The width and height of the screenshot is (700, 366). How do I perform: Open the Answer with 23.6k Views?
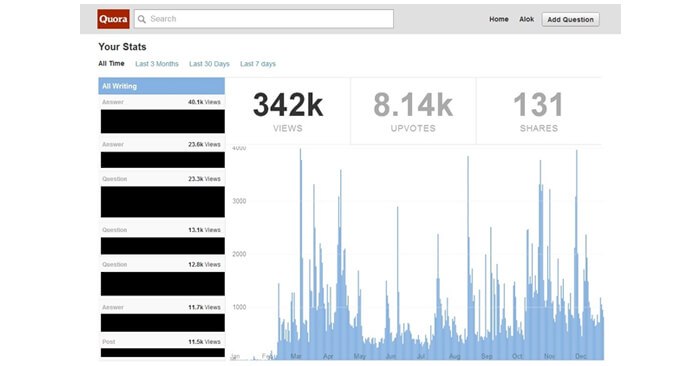pos(162,154)
